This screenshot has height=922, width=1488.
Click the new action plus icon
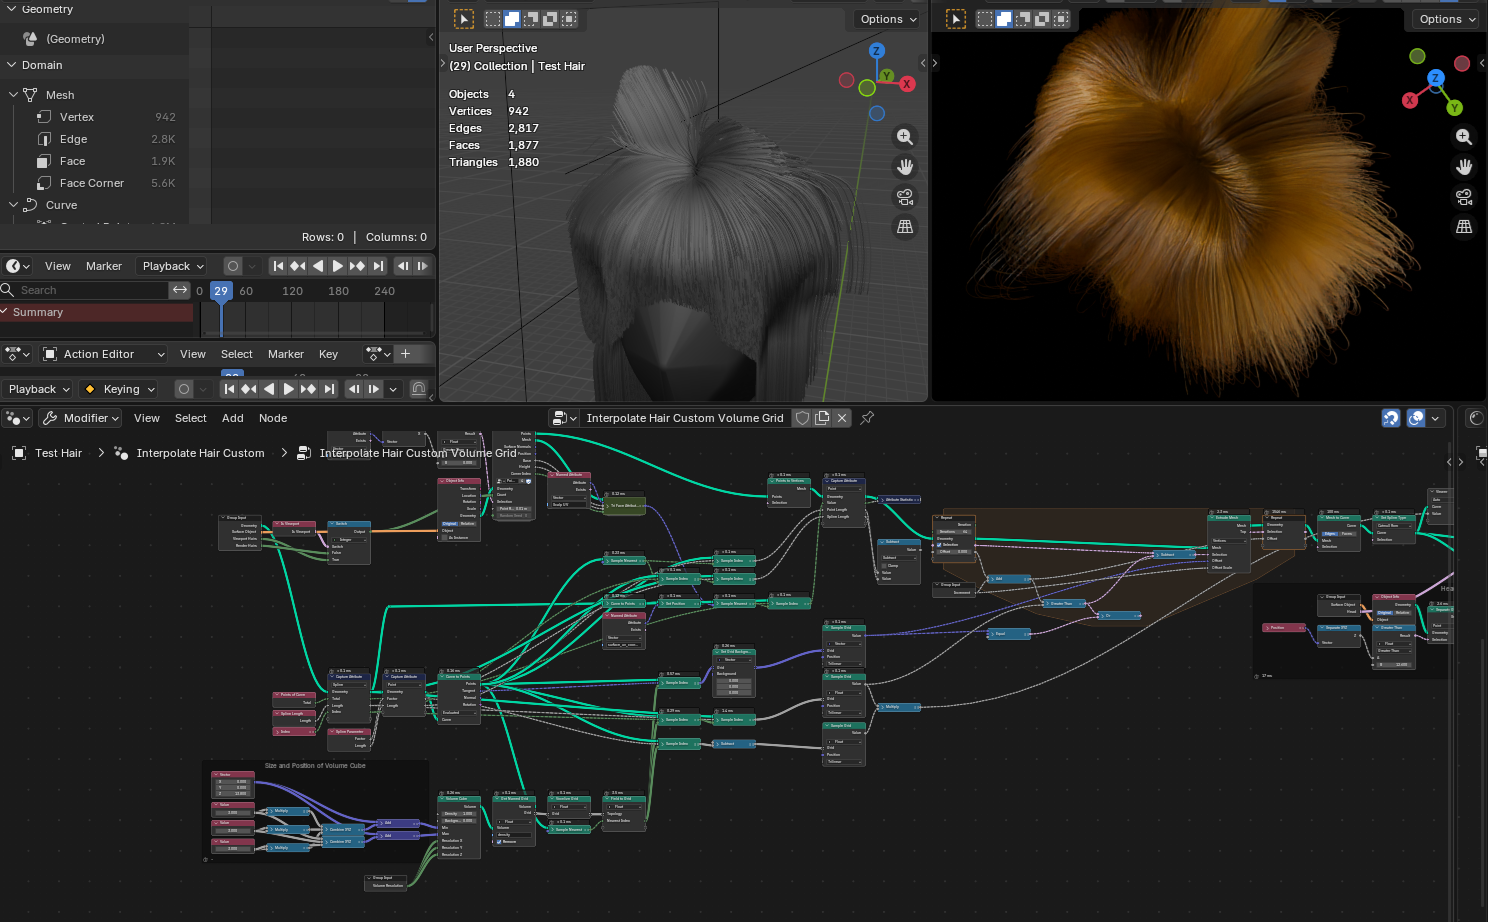click(406, 354)
